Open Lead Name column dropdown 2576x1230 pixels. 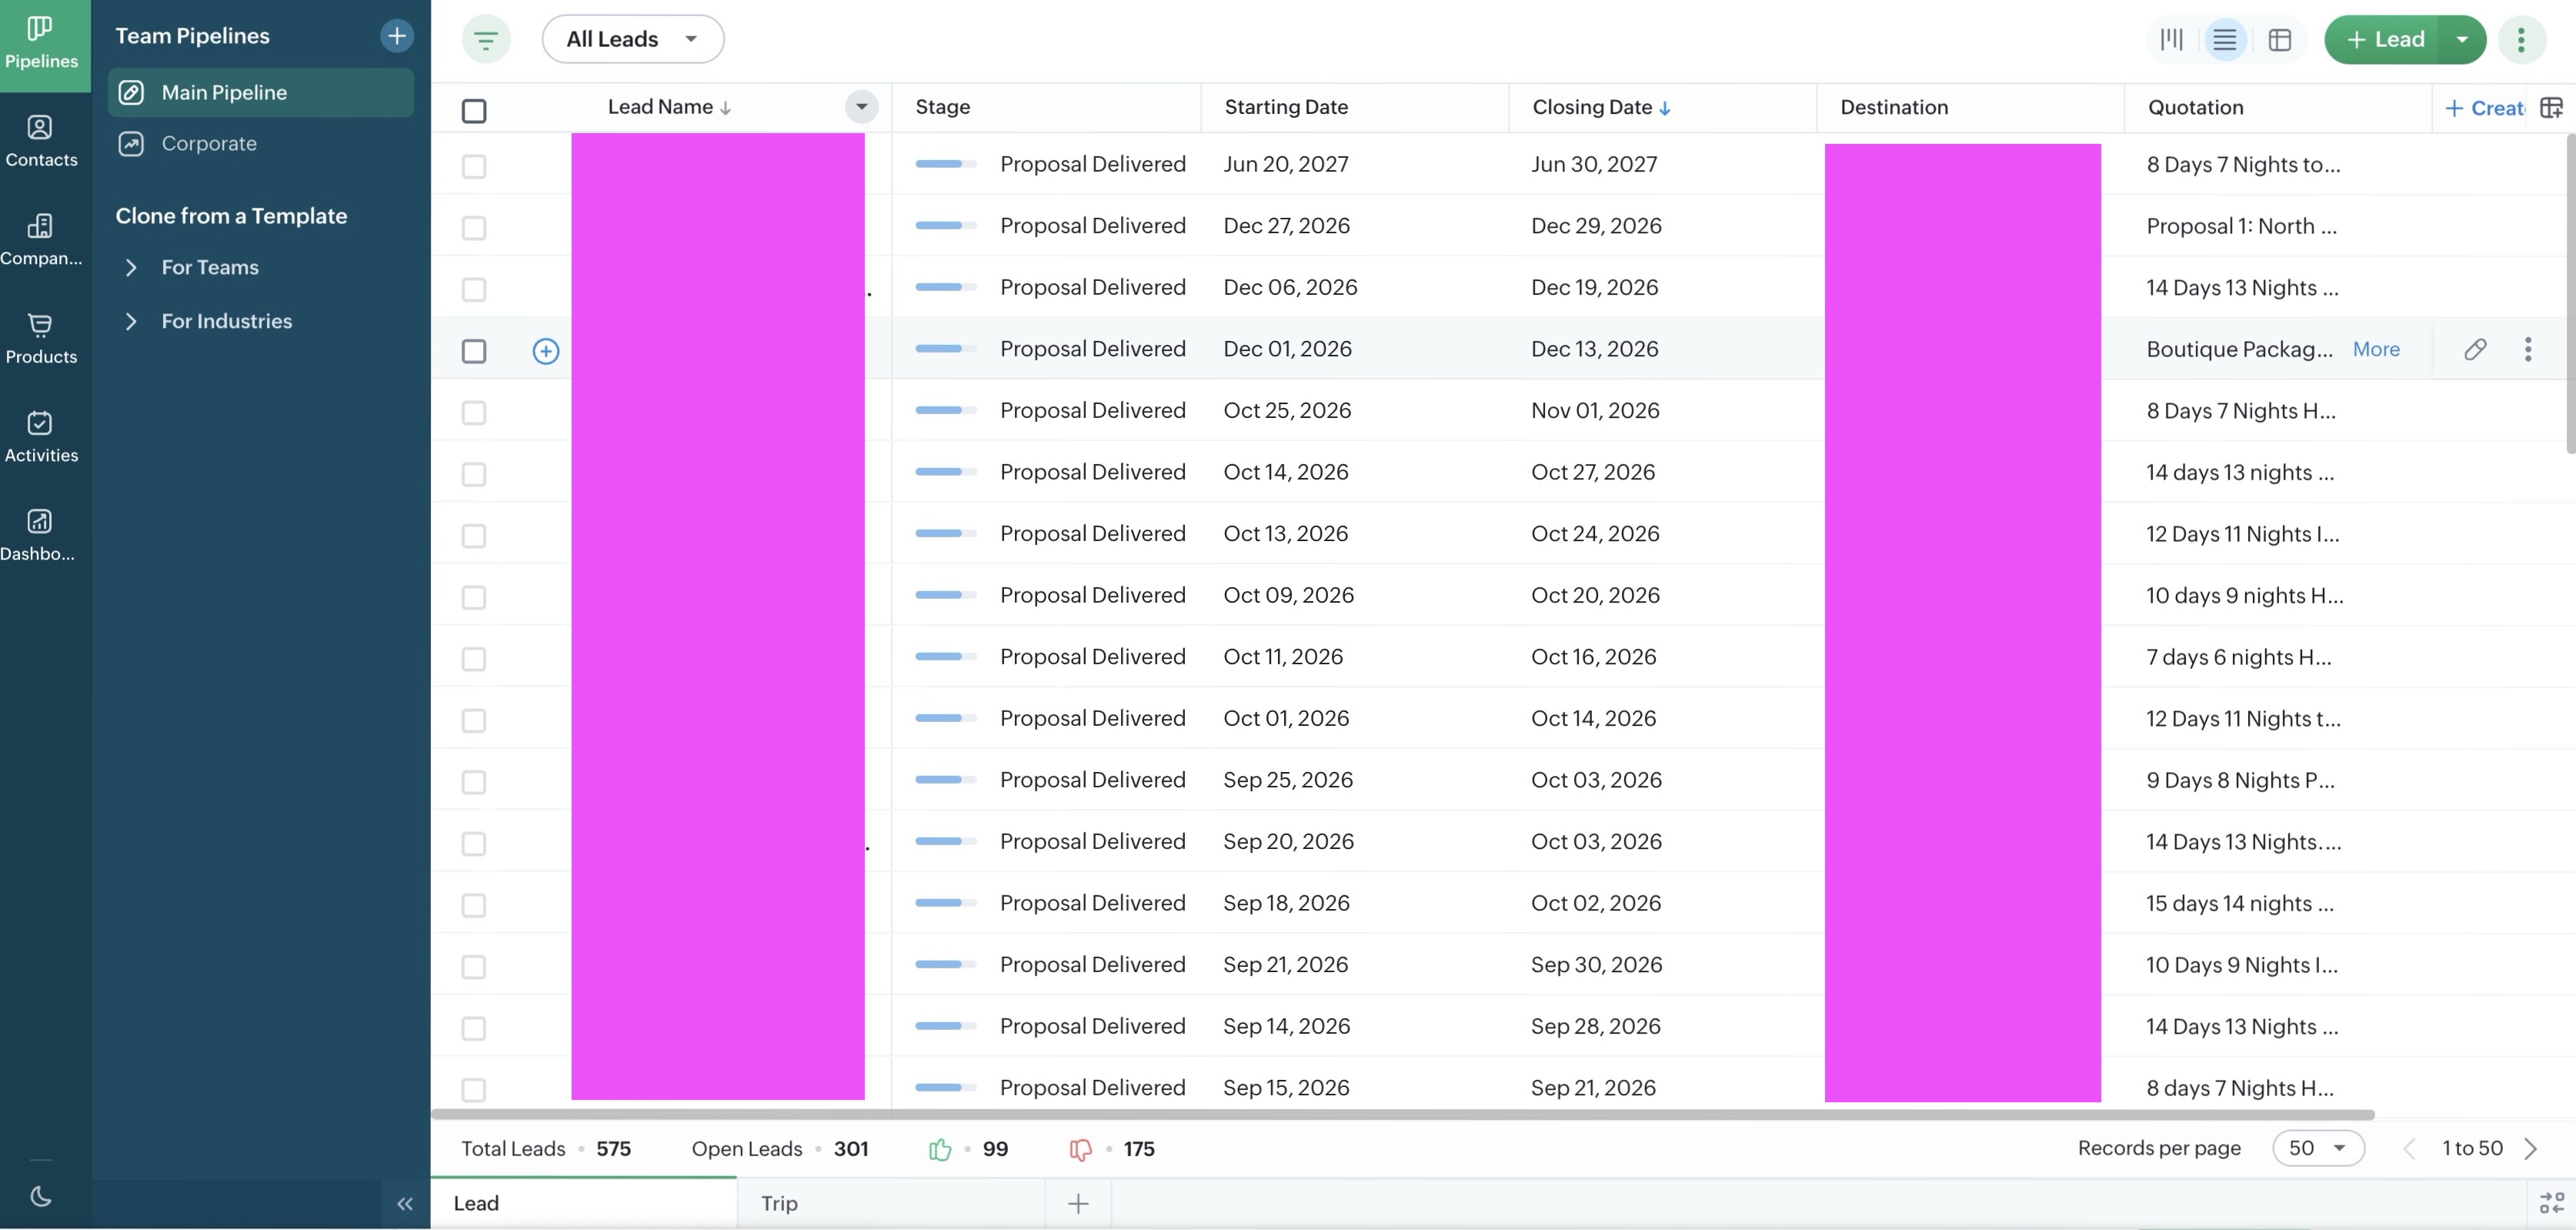(861, 107)
